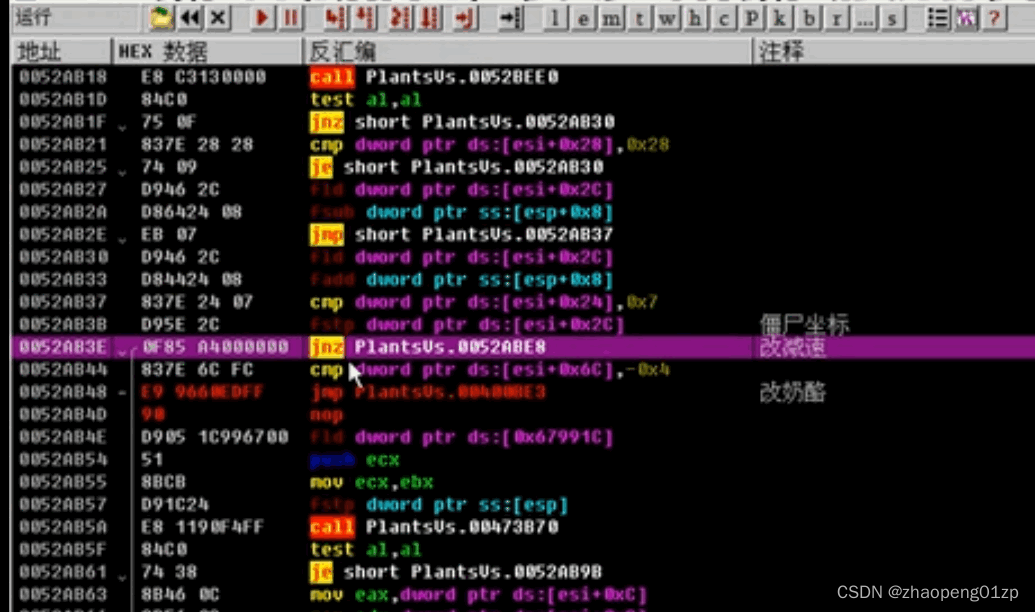The width and height of the screenshot is (1035, 612).
Task: Select cmp dword ptr ds:[esi+0x28],0x28 line
Action: click(489, 144)
